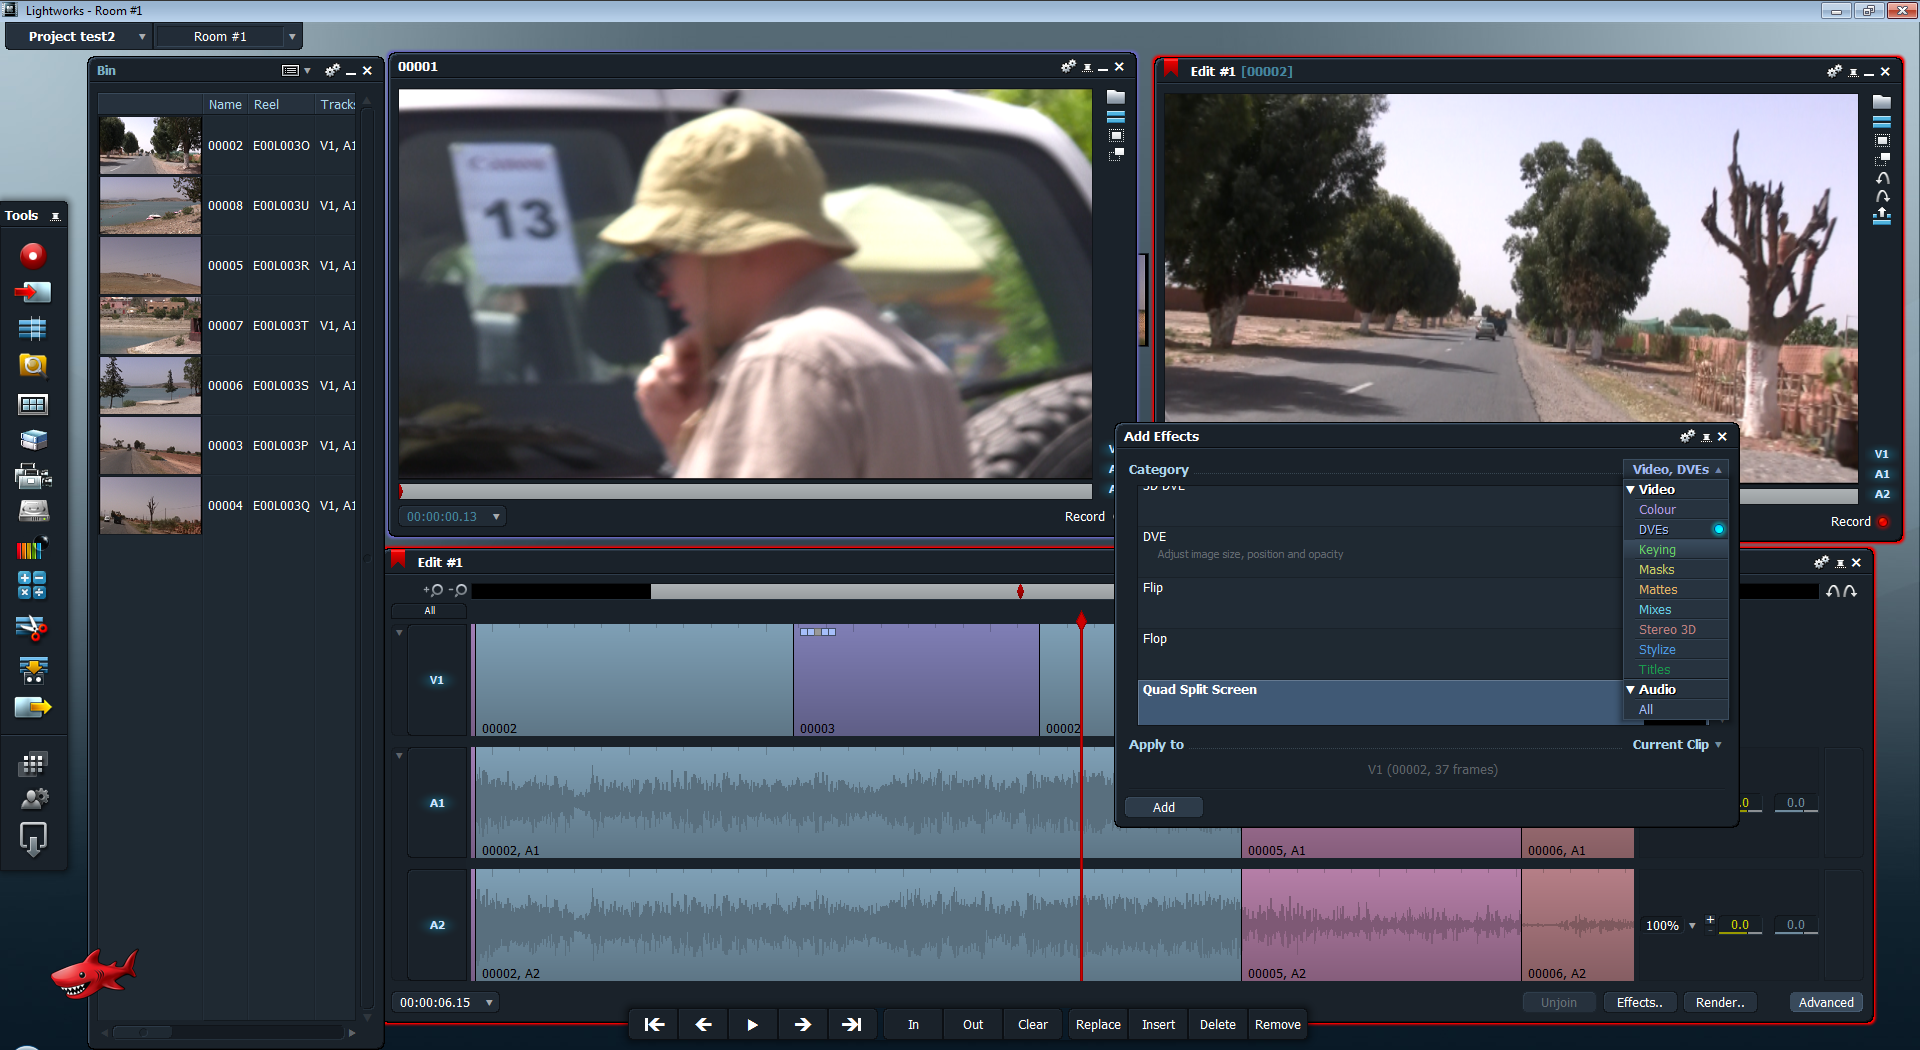Open the Current Clip apply-to dropdown
This screenshot has width=1920, height=1050.
tap(1677, 745)
